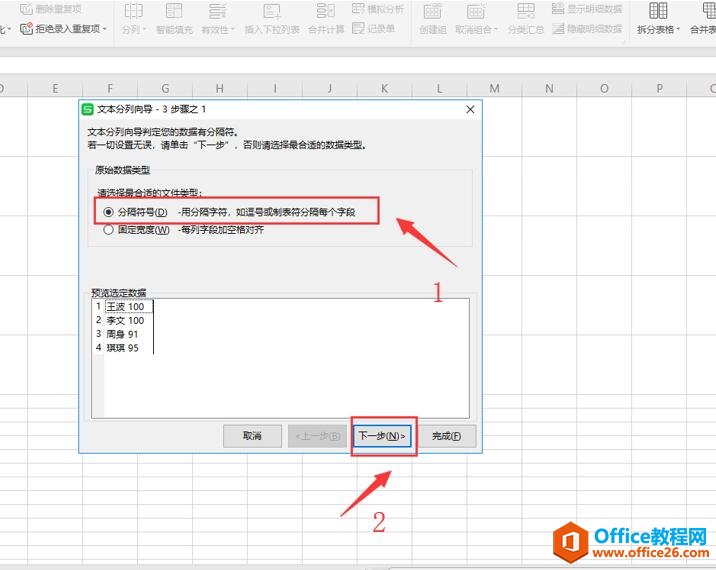Select column N header
The image size is (716, 570).
click(x=549, y=89)
